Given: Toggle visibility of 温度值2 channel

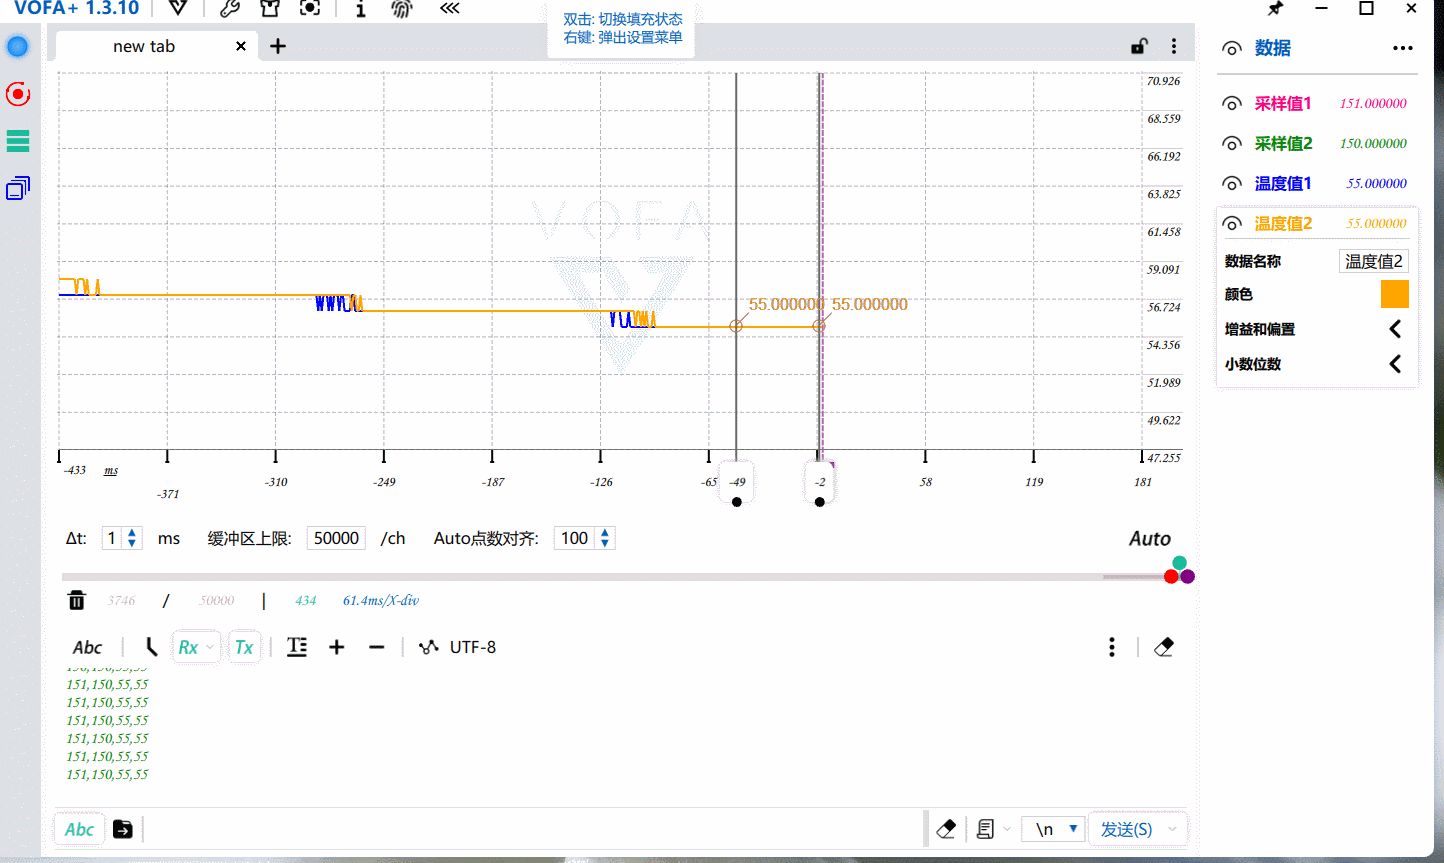Looking at the screenshot, I should [1232, 224].
